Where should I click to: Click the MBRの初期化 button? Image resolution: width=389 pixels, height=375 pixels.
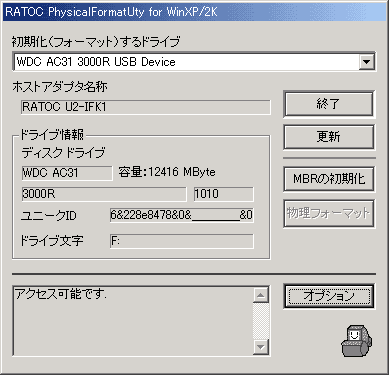pos(329,179)
